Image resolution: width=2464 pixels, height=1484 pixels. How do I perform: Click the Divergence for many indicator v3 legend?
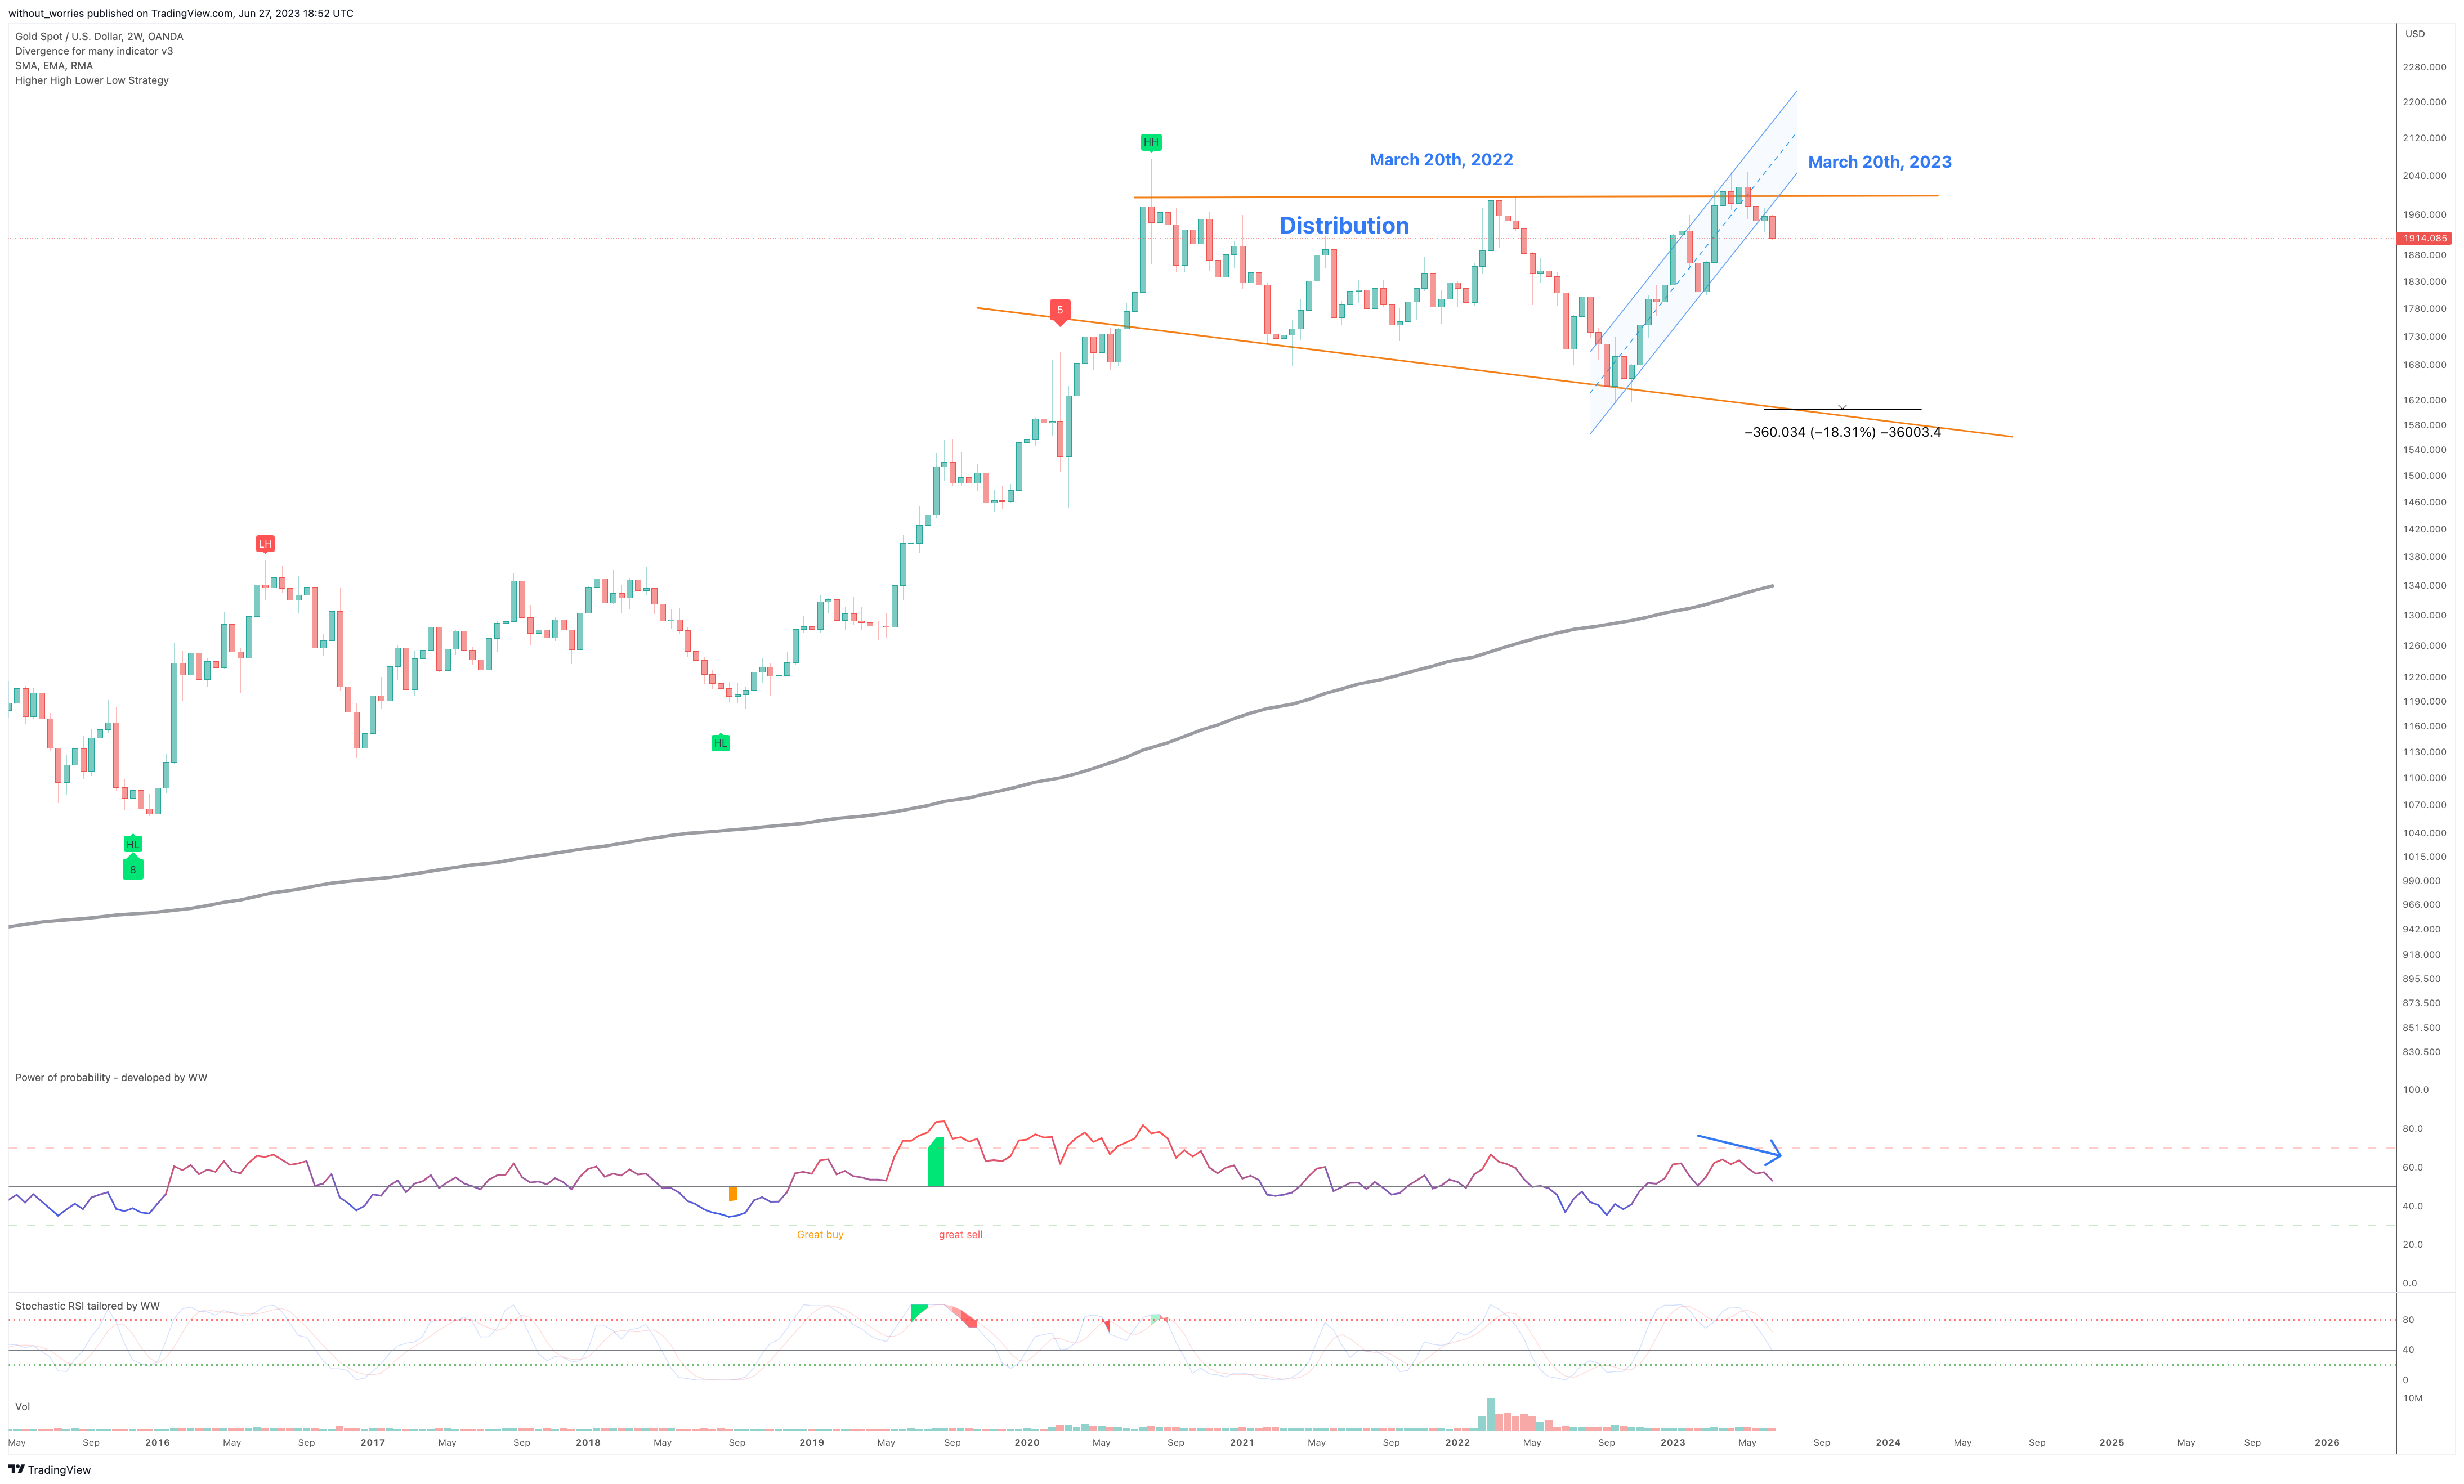click(x=94, y=51)
